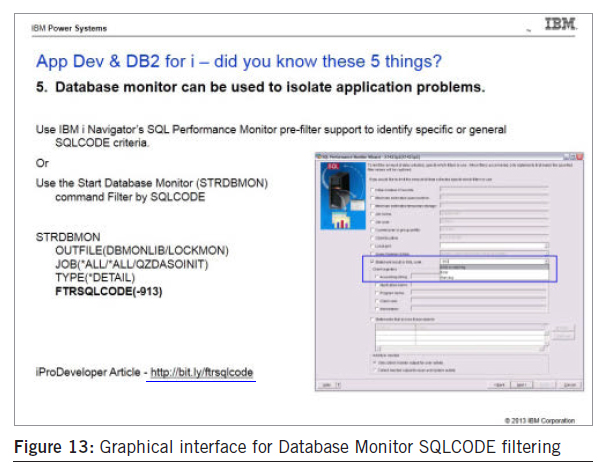Select the second activity to monitor radio option

374,370
